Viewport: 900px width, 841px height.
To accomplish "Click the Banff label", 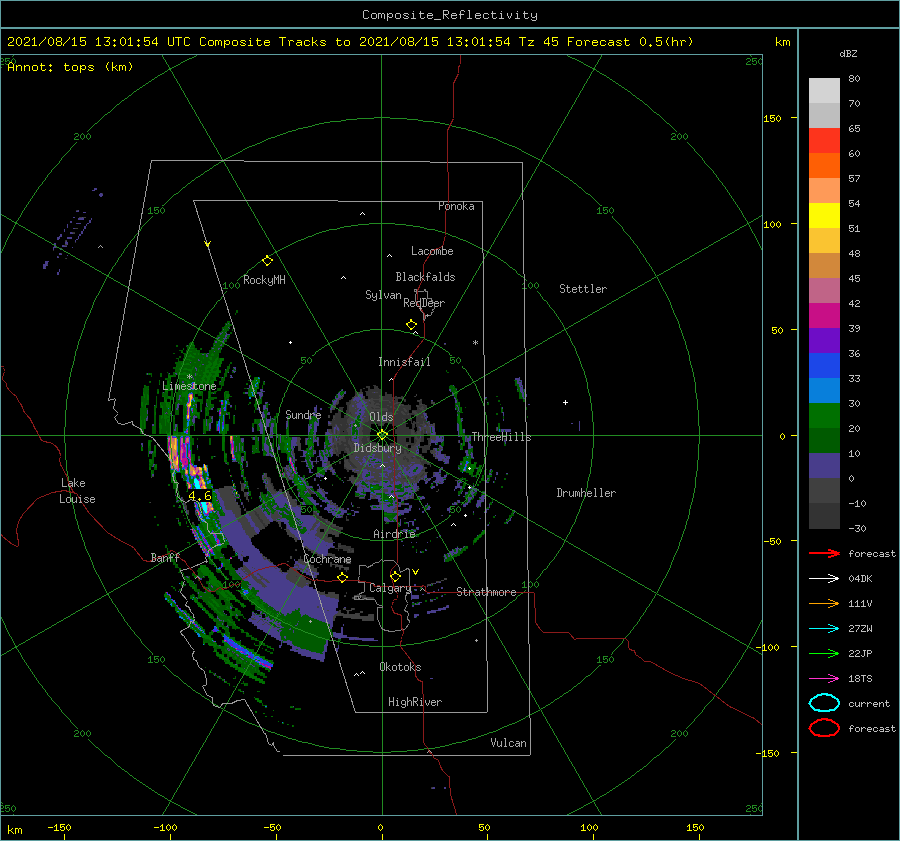I will pyautogui.click(x=165, y=557).
